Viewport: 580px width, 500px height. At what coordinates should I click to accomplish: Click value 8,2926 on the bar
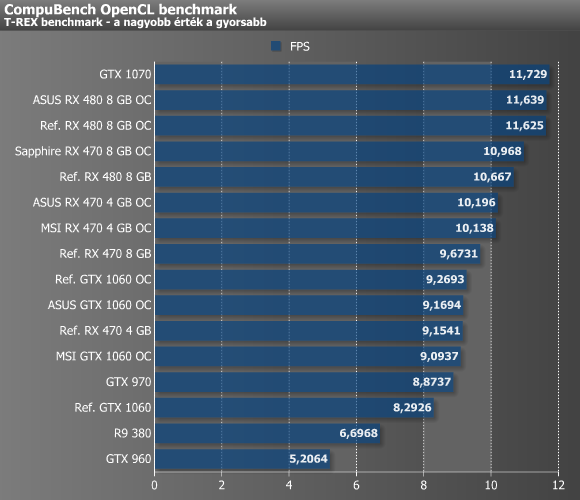coord(412,407)
